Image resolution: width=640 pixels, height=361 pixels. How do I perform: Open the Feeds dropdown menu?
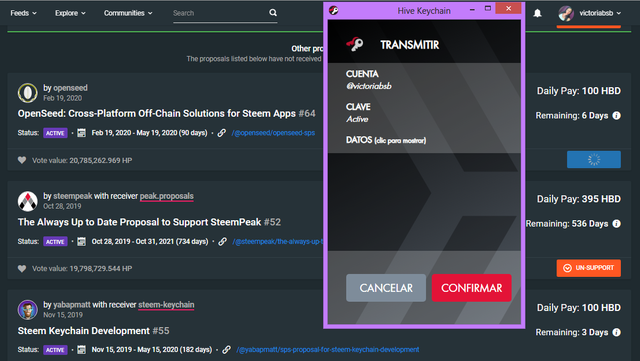24,13
